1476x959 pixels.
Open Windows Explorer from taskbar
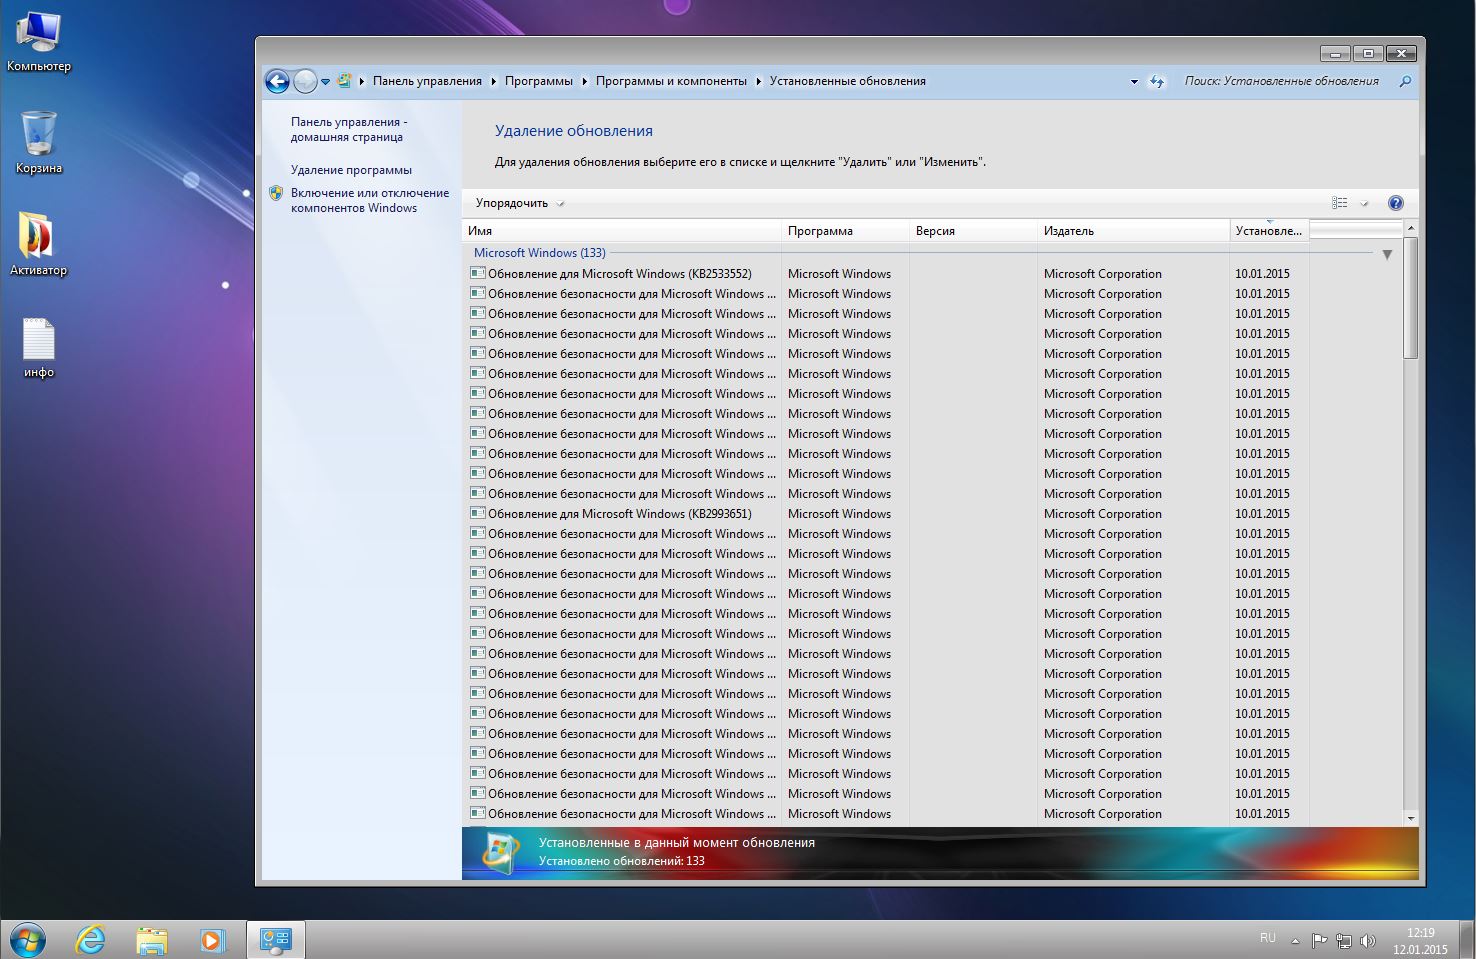click(x=152, y=940)
